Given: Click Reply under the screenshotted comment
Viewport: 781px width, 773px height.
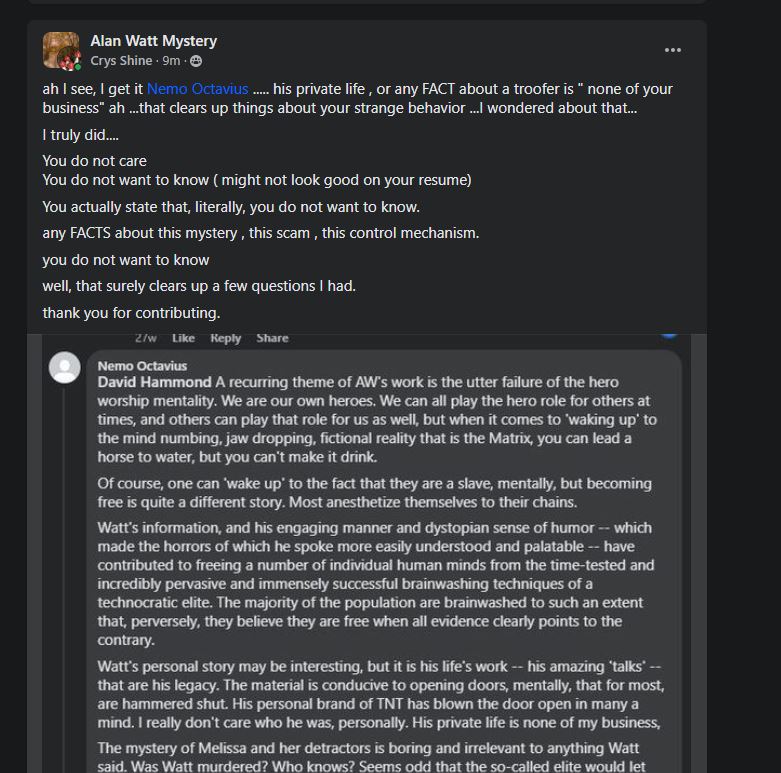Looking at the screenshot, I should click(x=225, y=338).
